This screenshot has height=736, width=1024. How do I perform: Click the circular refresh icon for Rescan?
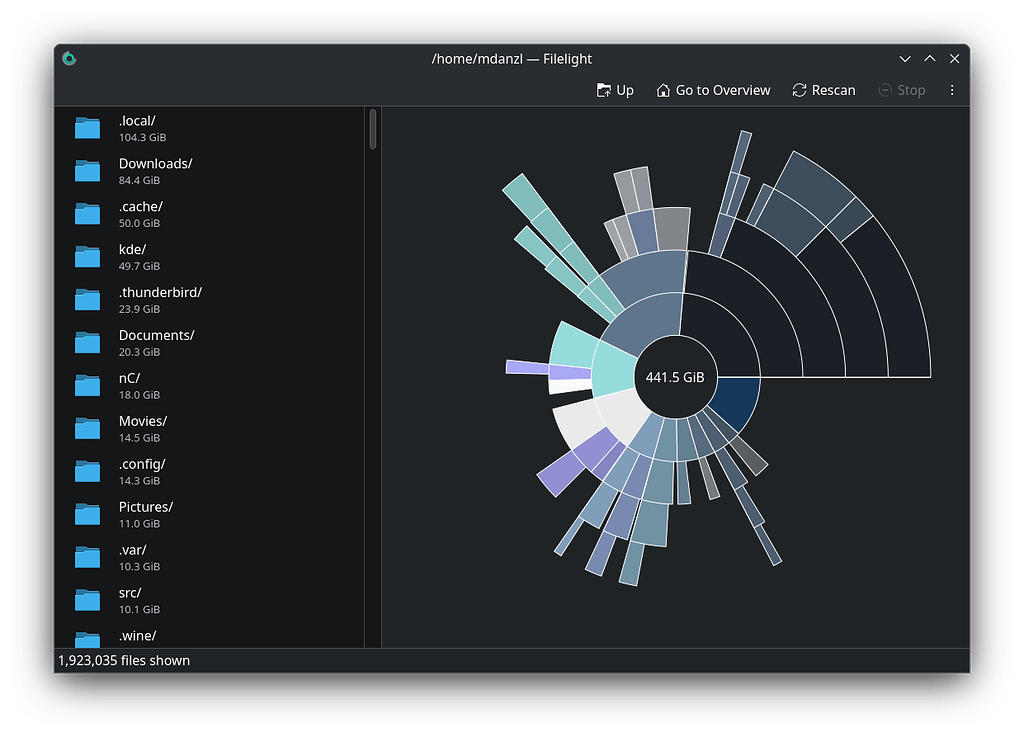[x=799, y=90]
